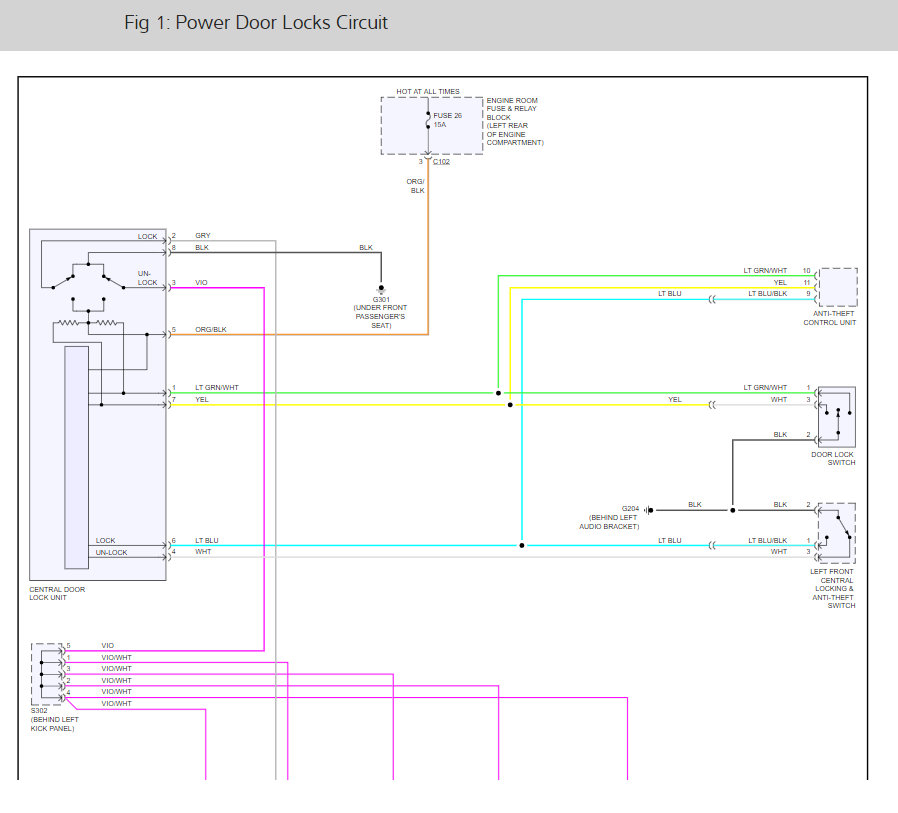Select the 'Under Front Passenger's Seat' location note
Viewport: 898px width, 813px height.
[x=381, y=316]
